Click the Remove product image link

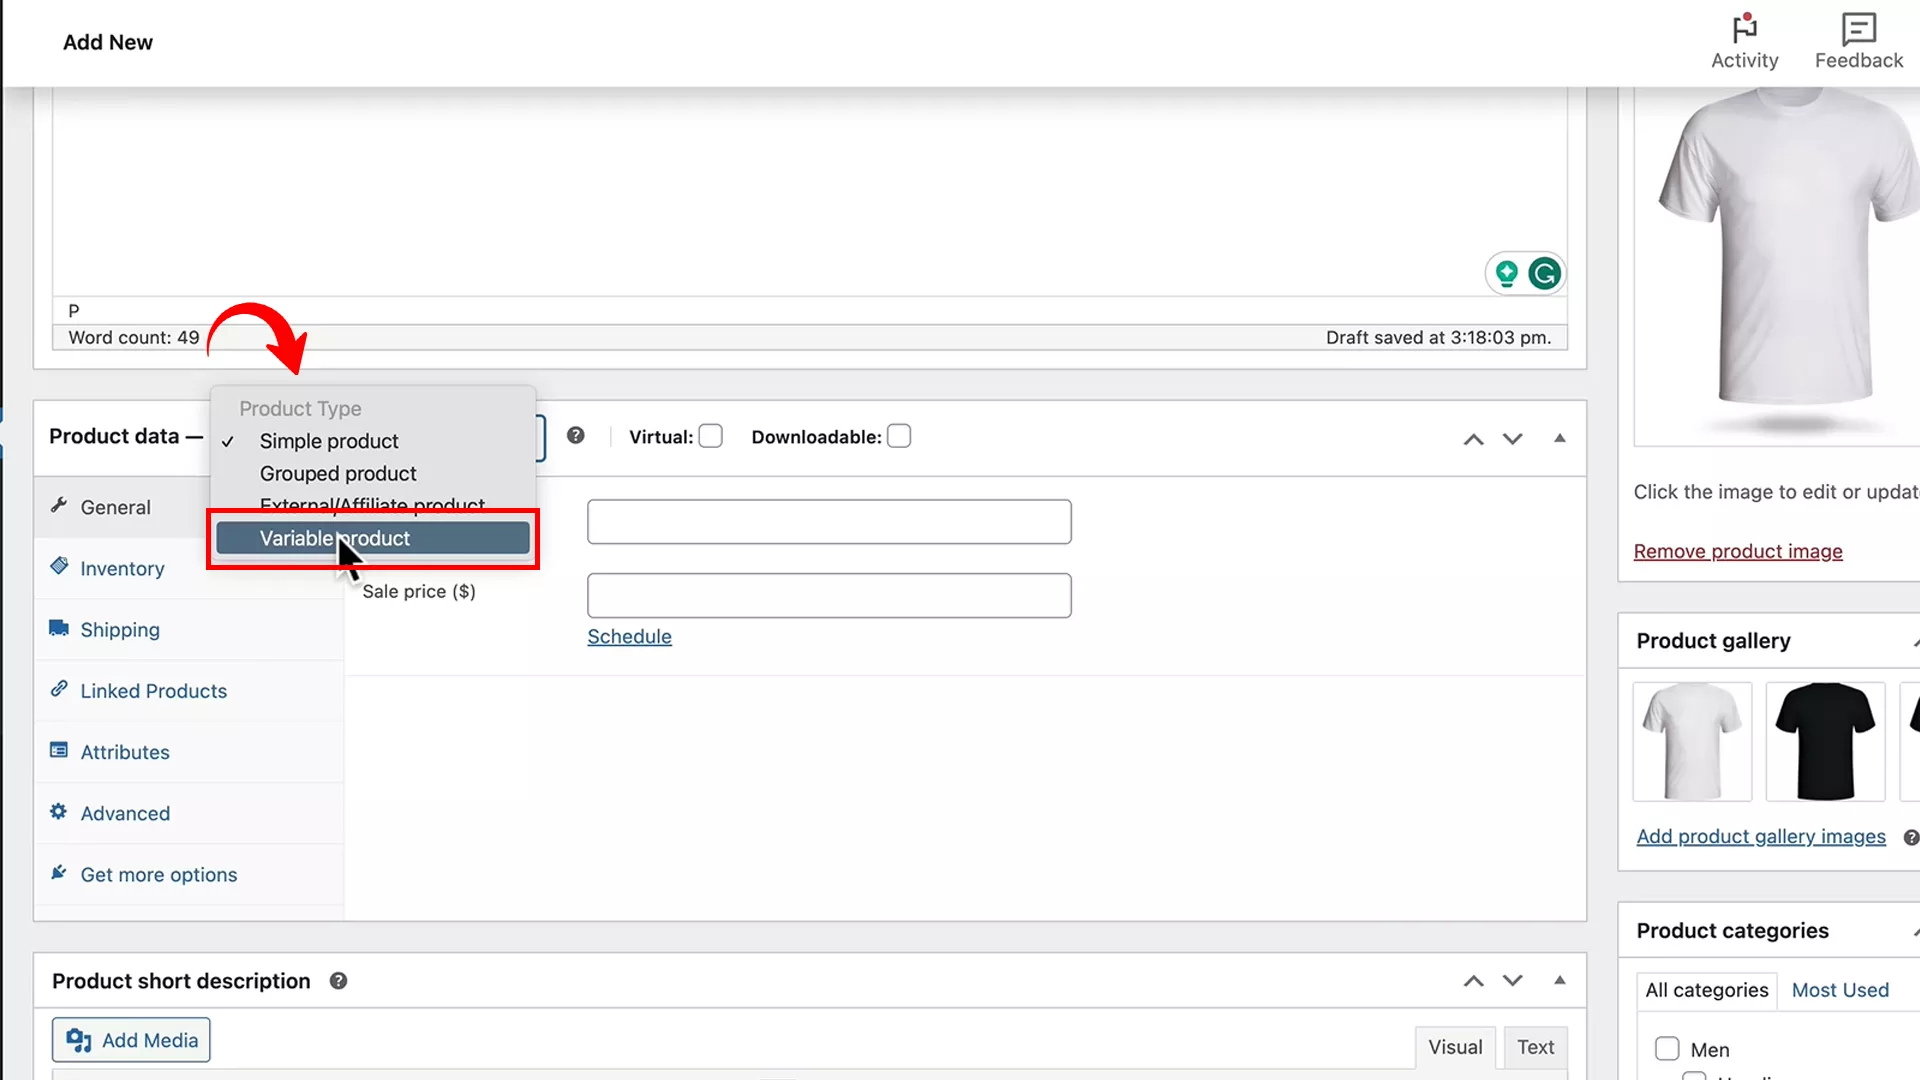[x=1738, y=551]
